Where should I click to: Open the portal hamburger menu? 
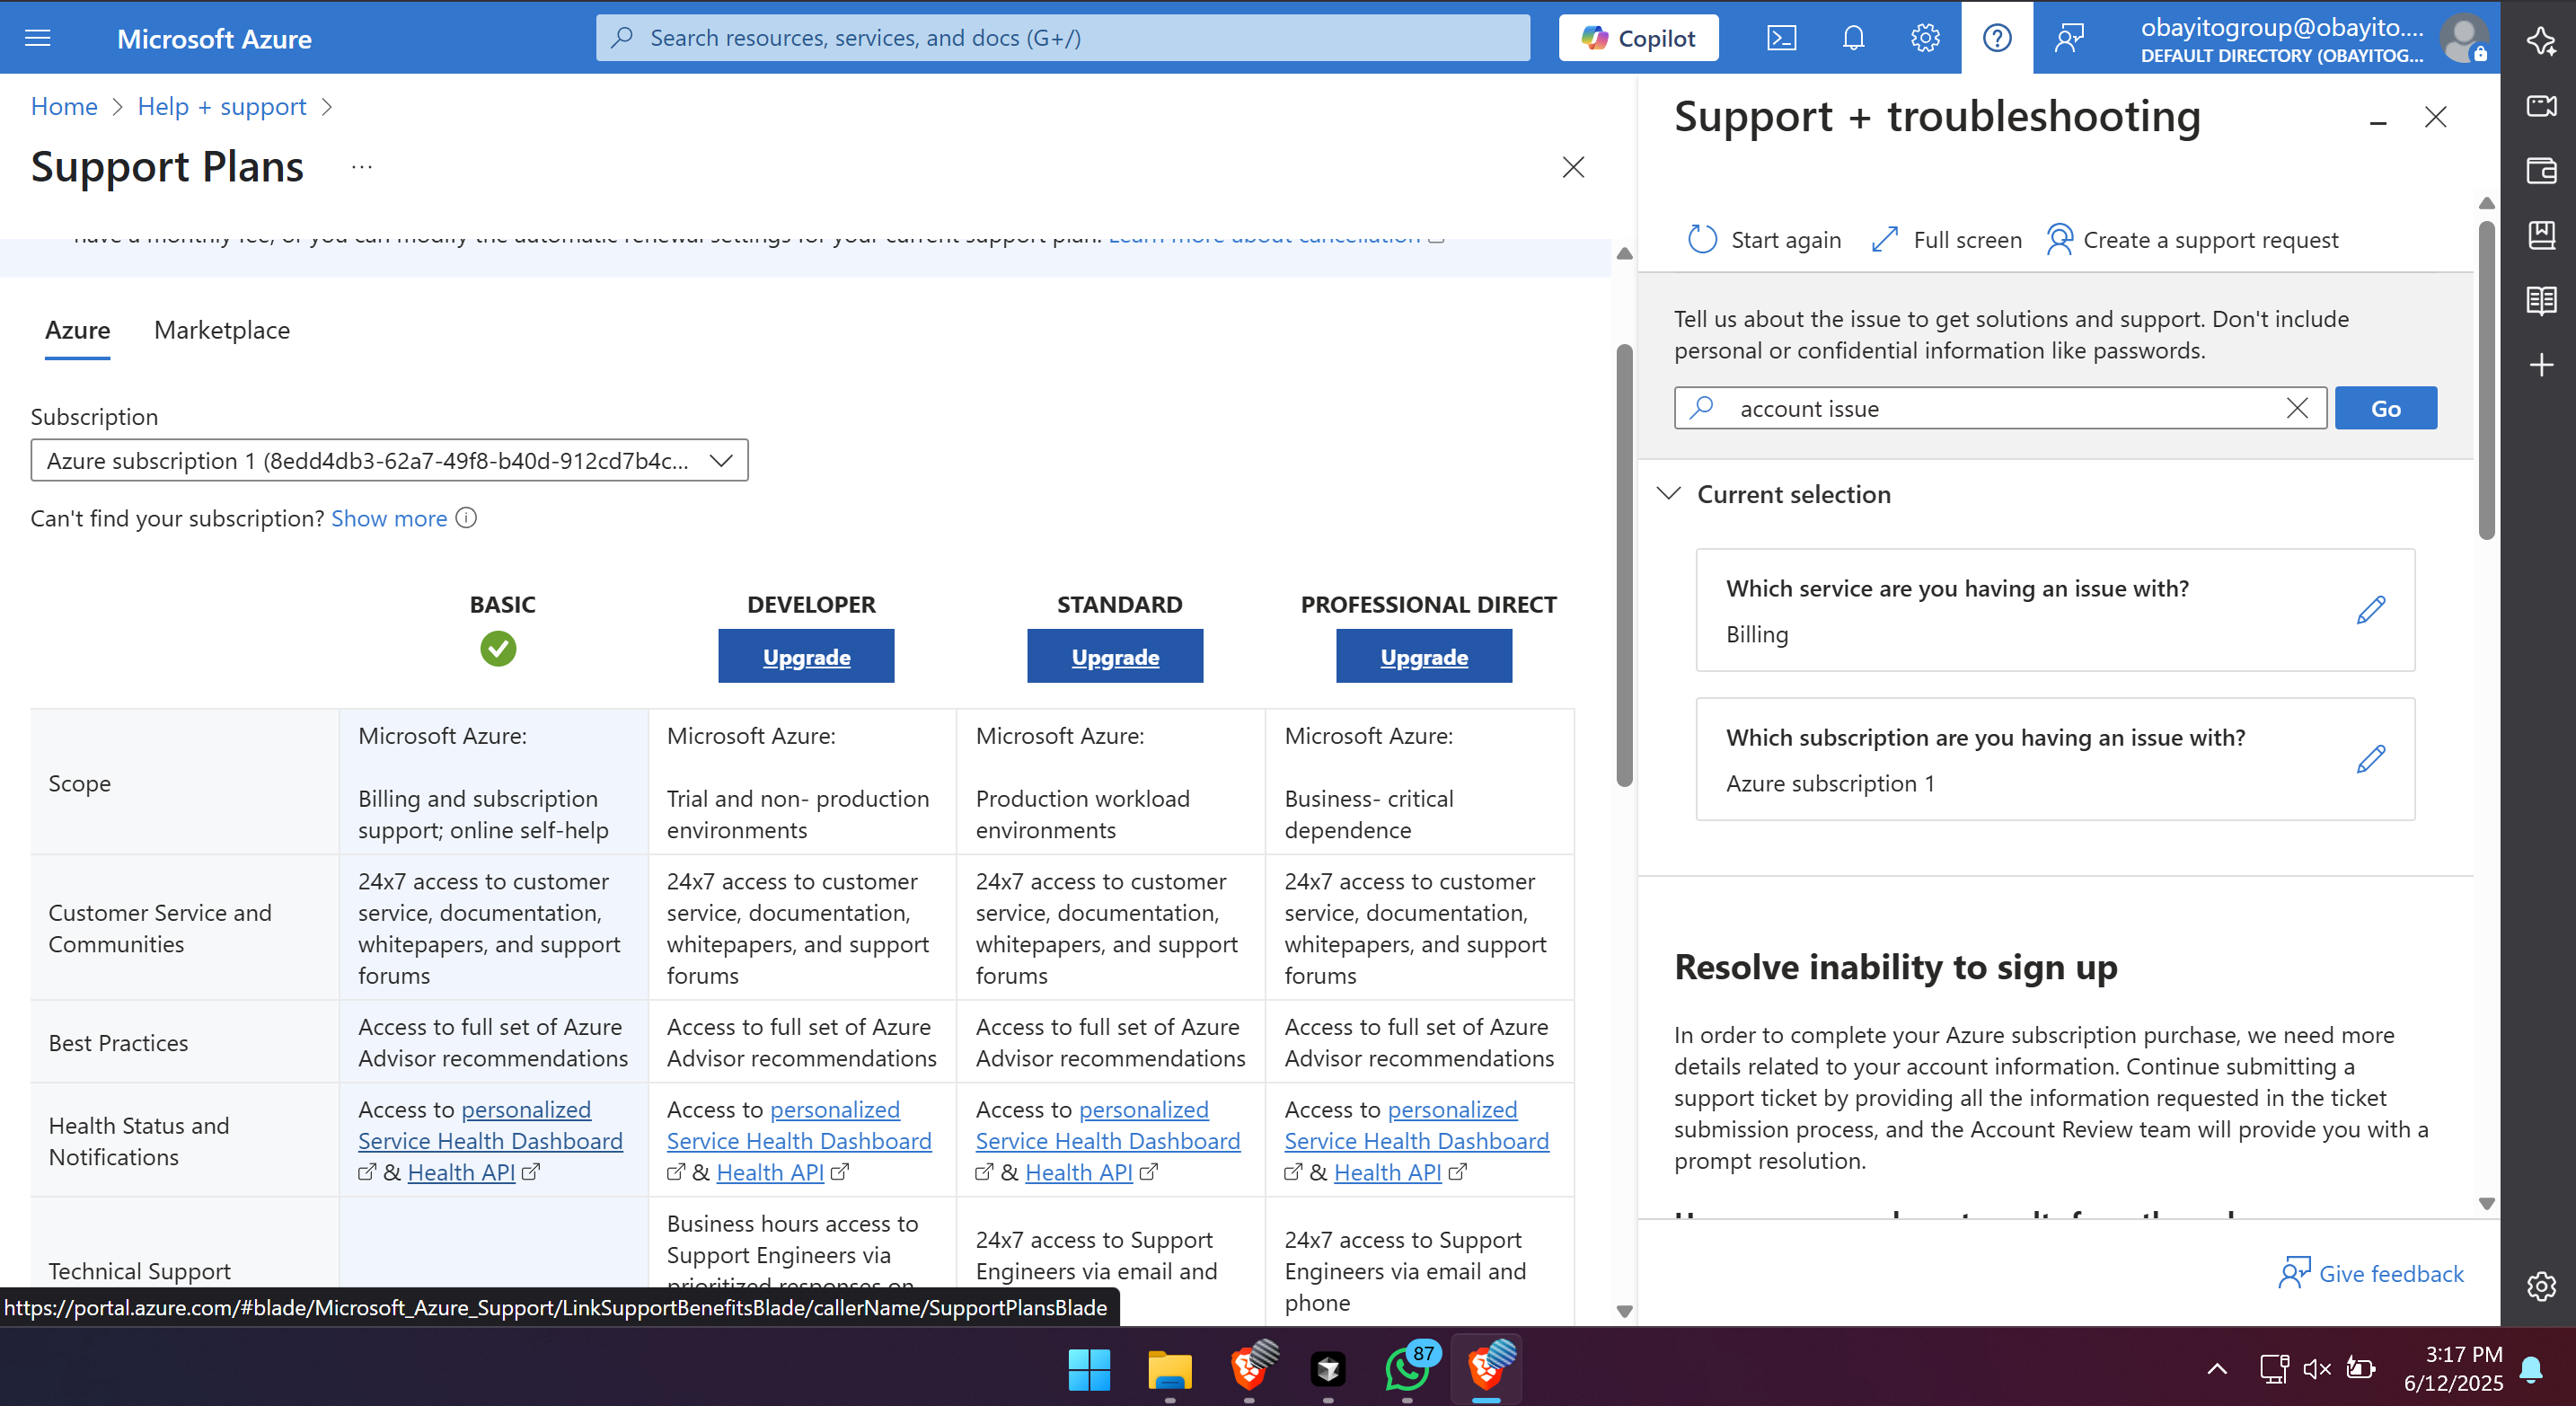tap(37, 37)
